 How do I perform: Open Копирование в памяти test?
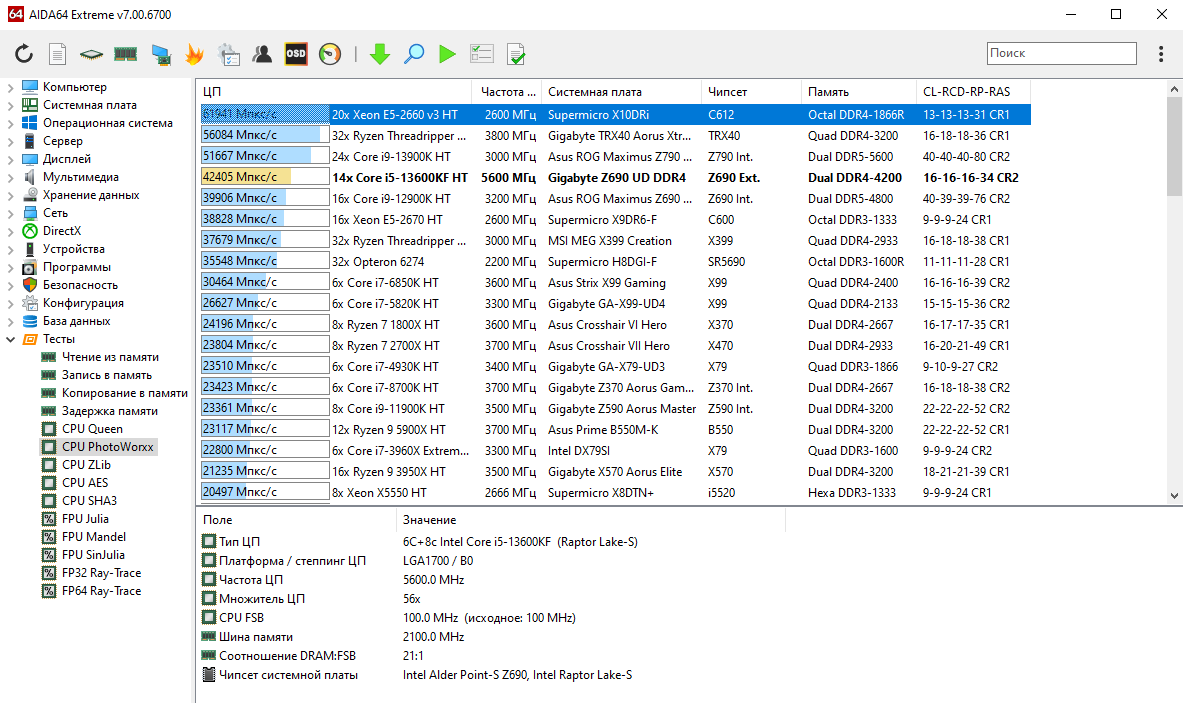(124, 393)
